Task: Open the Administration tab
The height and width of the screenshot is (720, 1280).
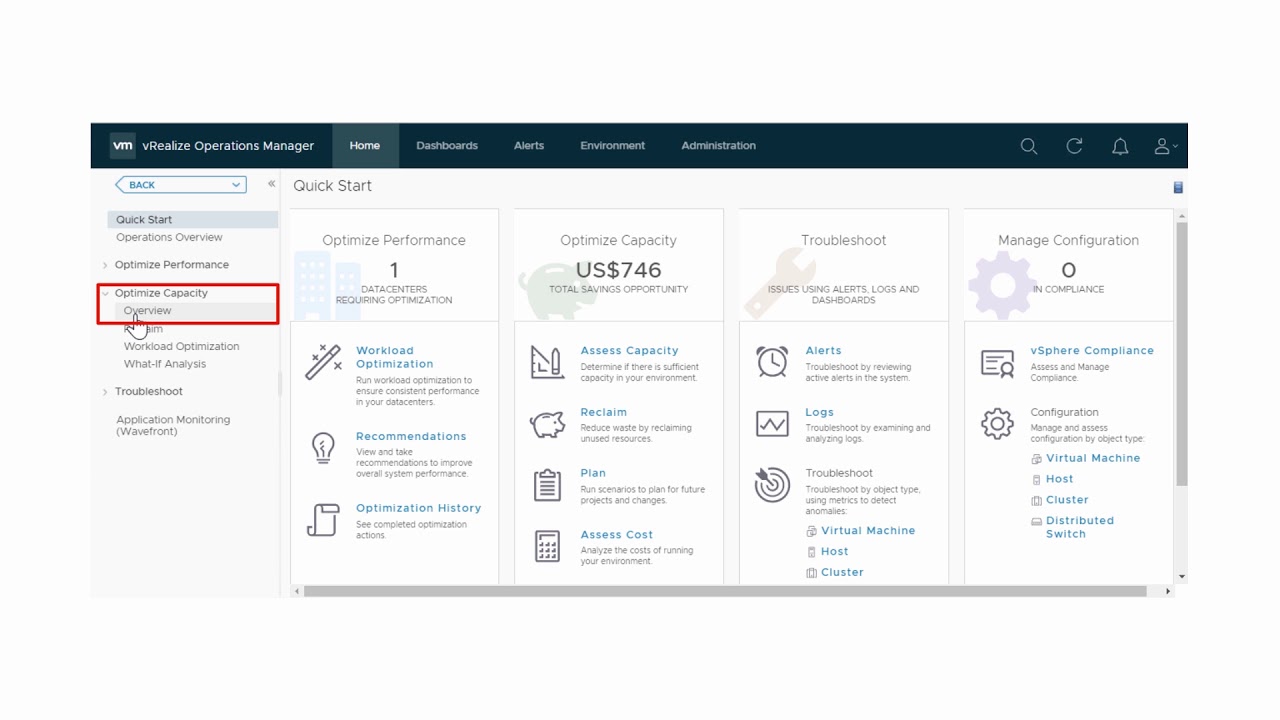Action: [x=718, y=146]
